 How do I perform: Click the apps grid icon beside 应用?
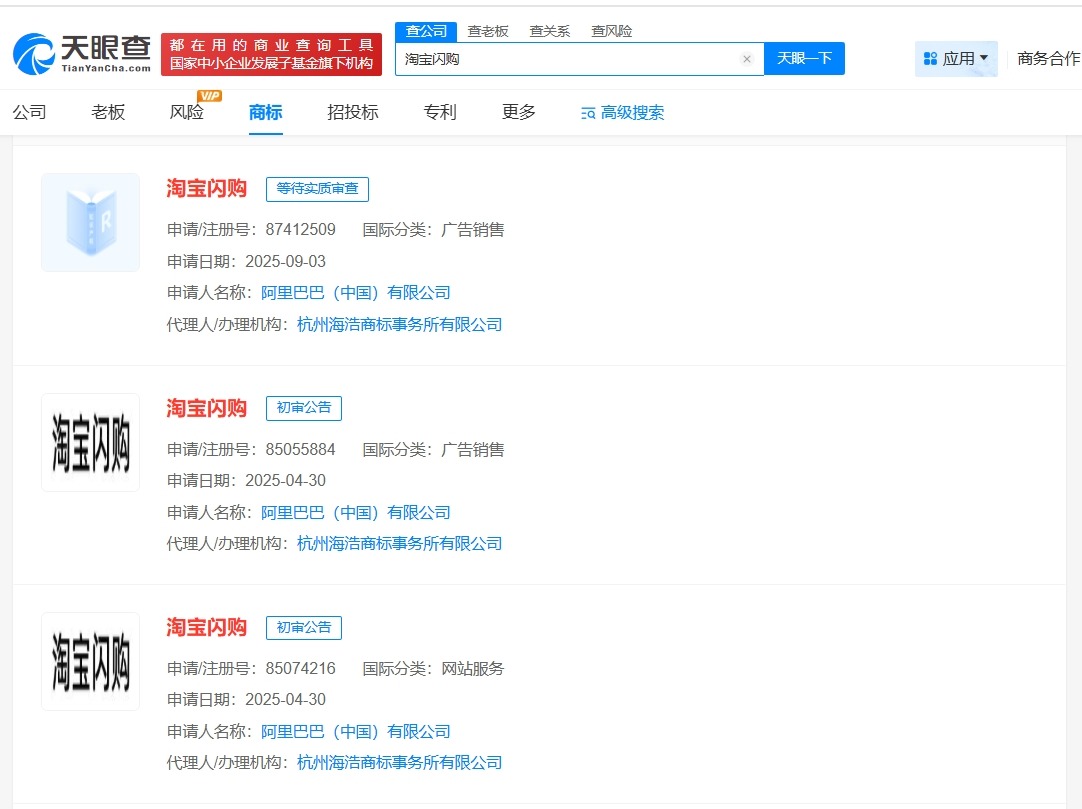tap(932, 58)
